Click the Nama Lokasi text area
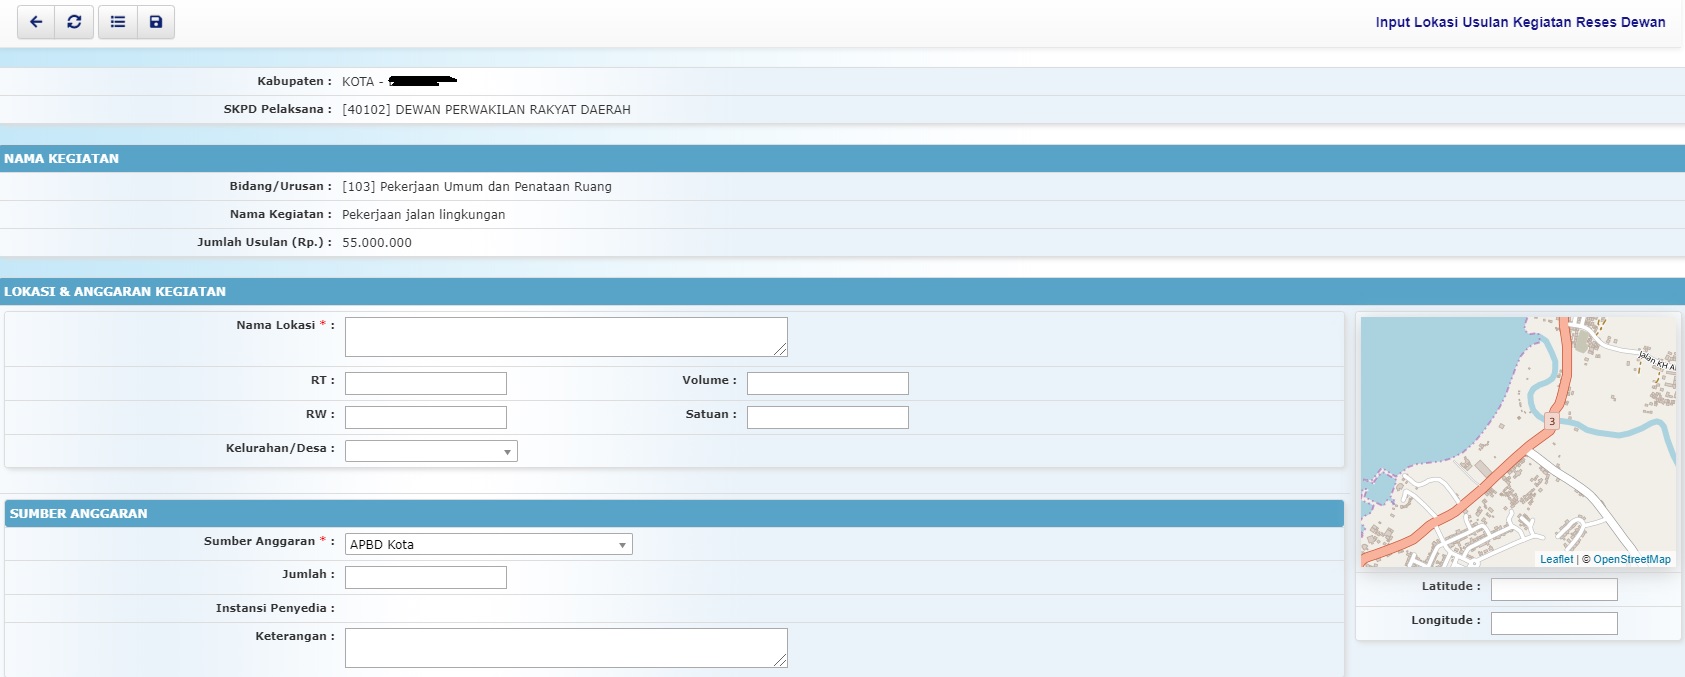 565,337
